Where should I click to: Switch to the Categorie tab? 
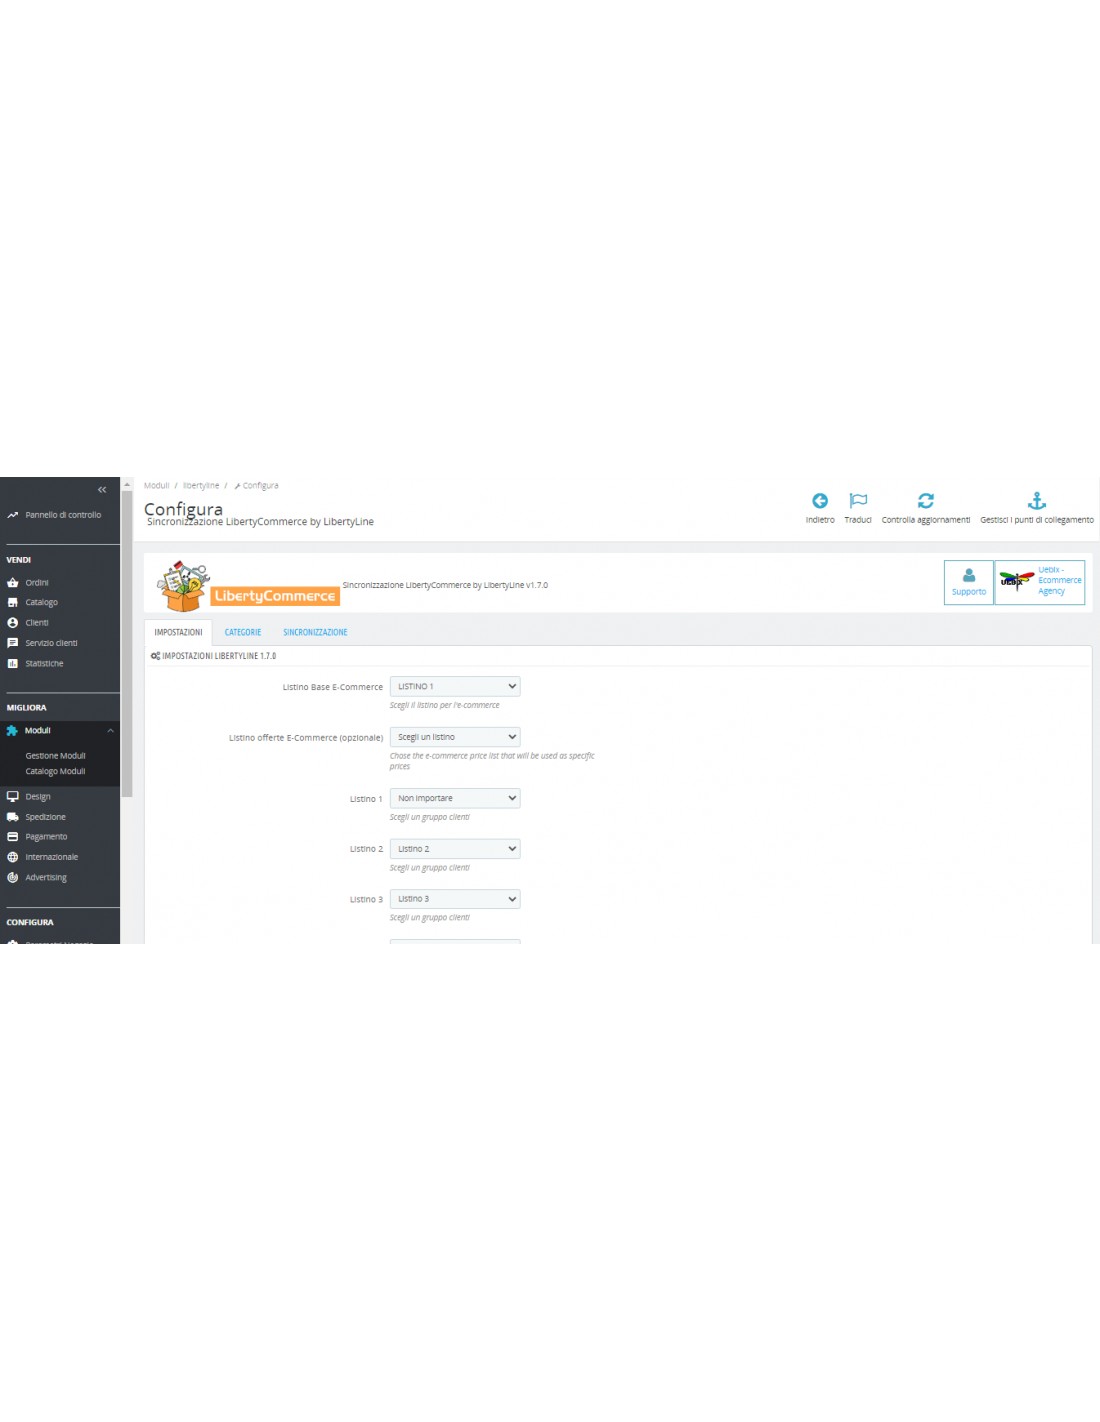click(x=243, y=632)
